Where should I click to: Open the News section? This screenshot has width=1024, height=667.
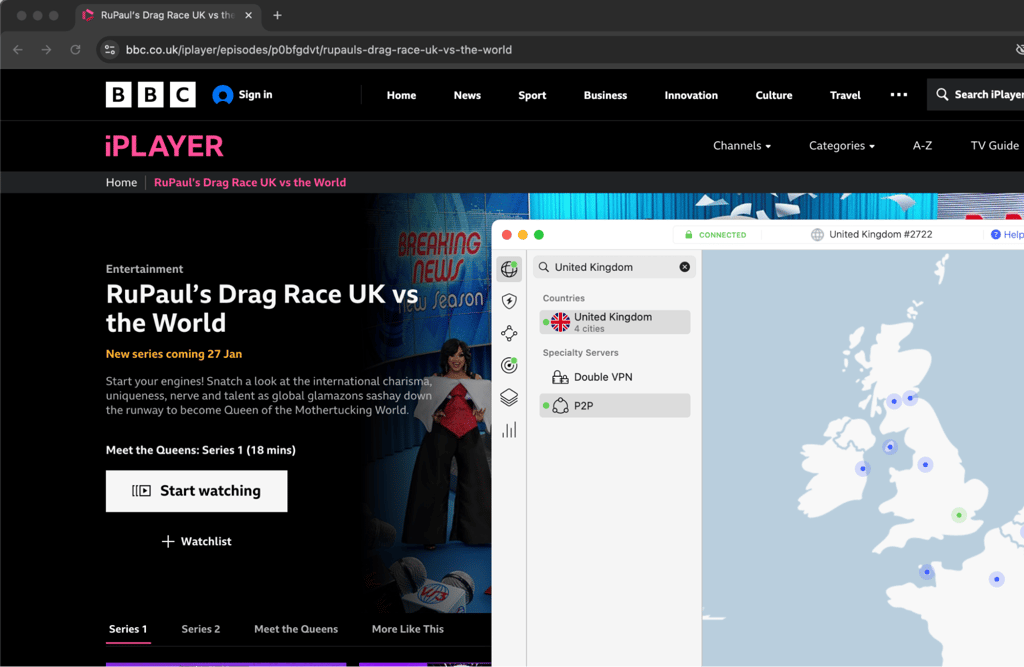(x=467, y=95)
